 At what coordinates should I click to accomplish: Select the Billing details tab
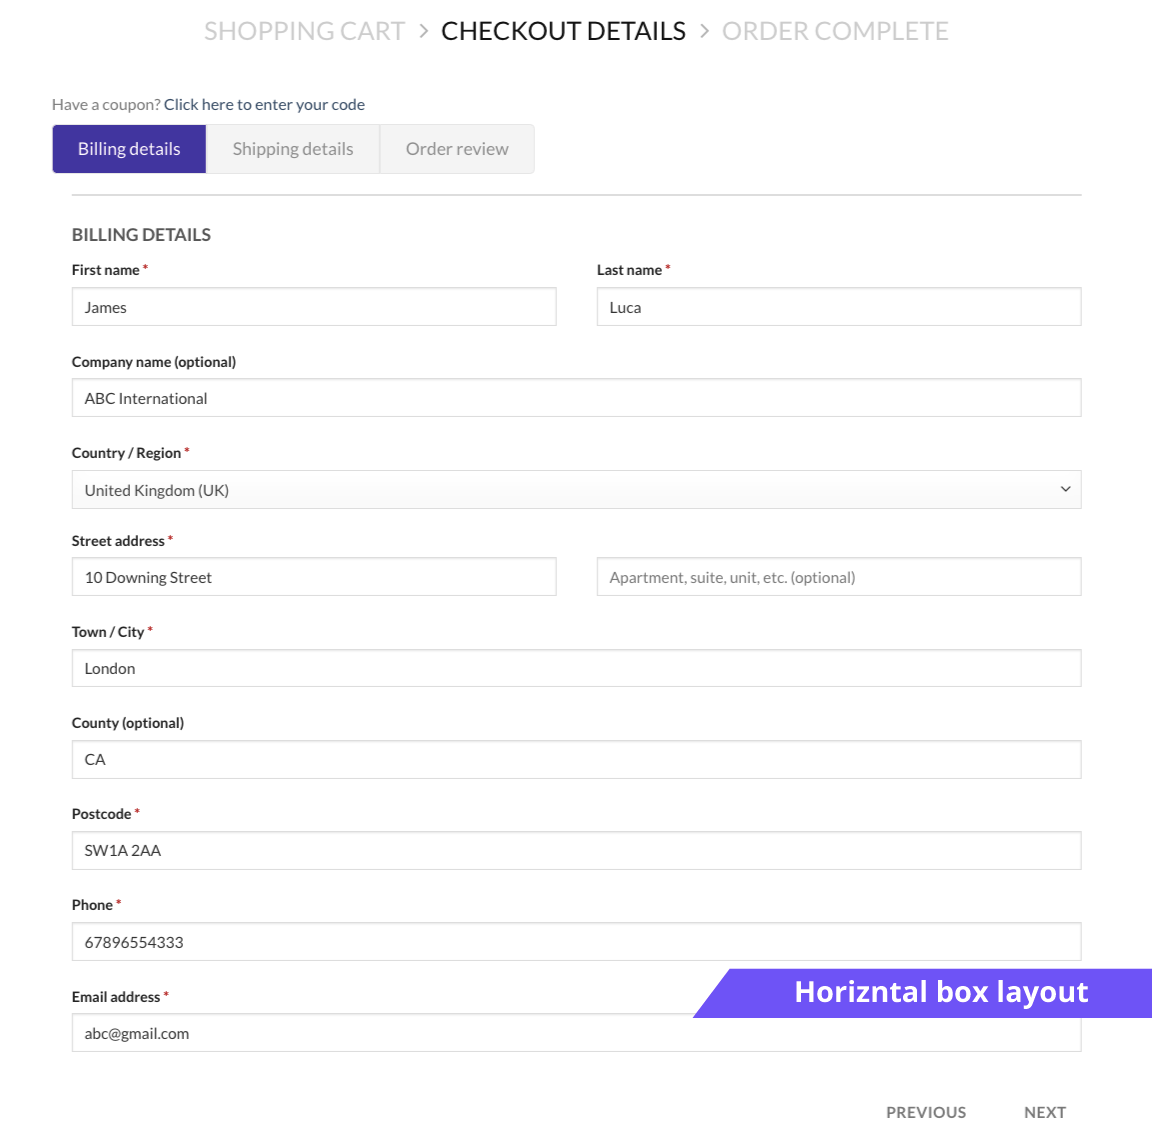[x=129, y=149]
